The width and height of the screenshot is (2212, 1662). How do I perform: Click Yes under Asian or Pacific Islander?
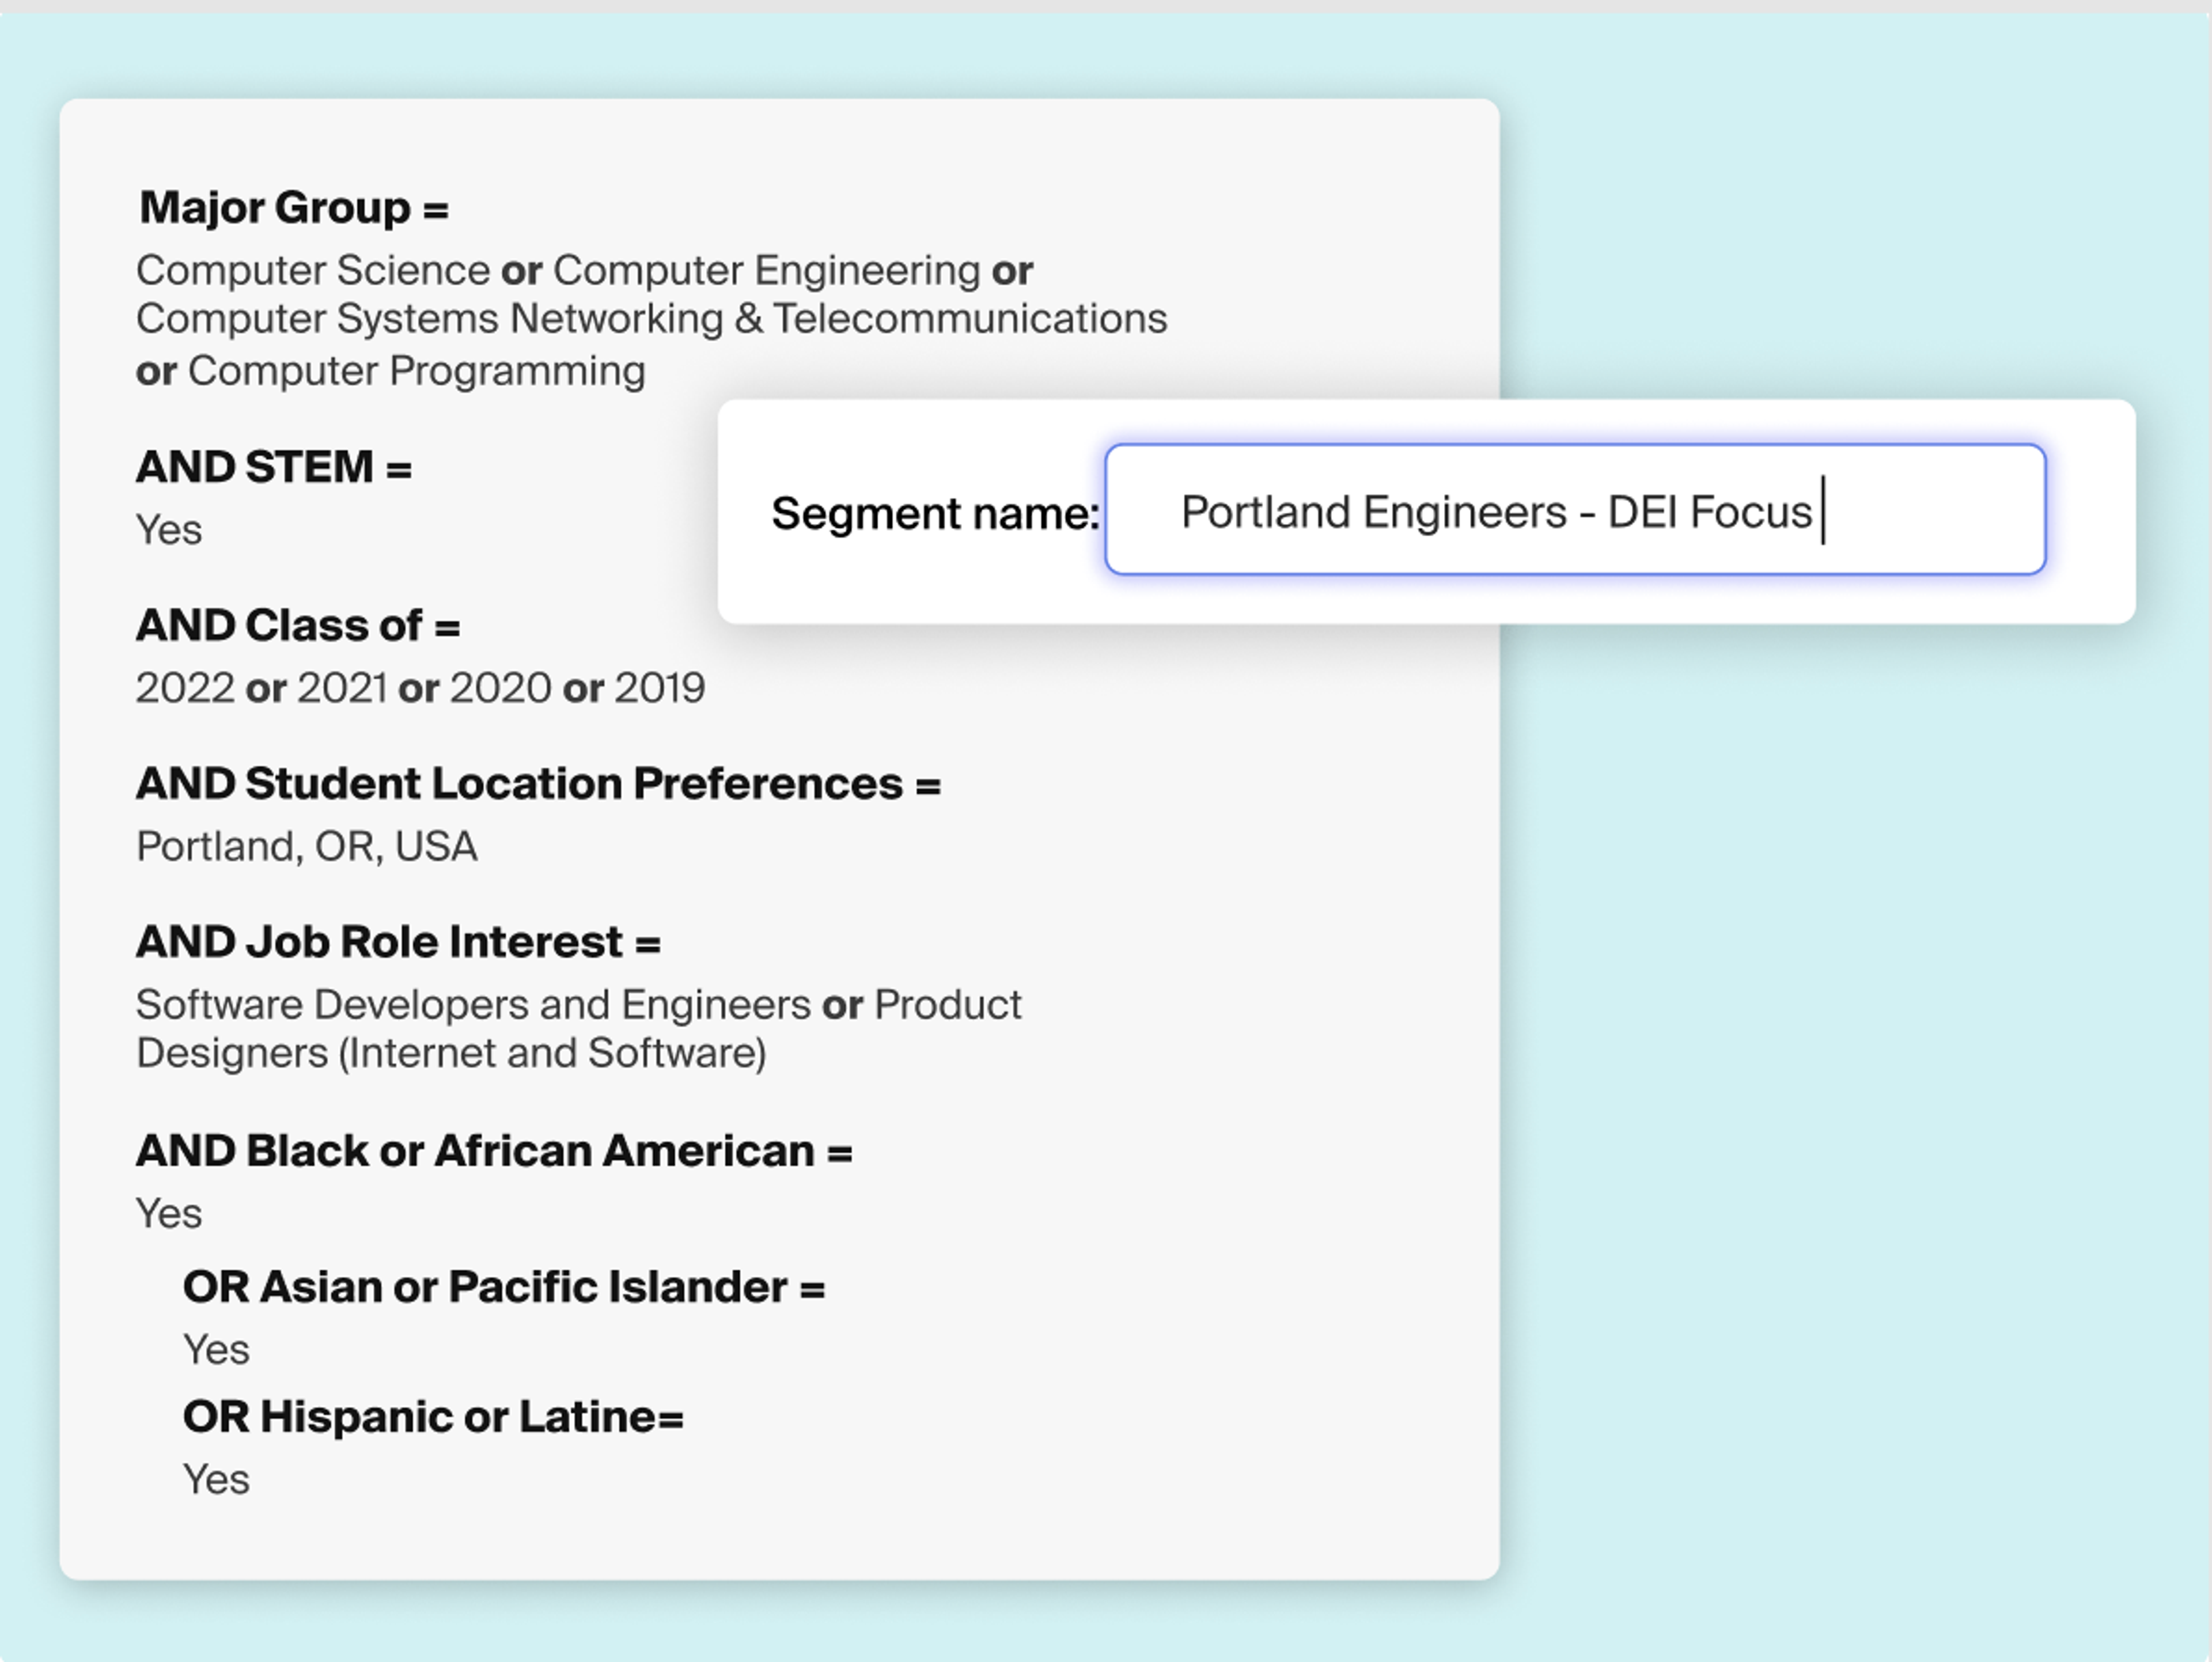pyautogui.click(x=216, y=1350)
